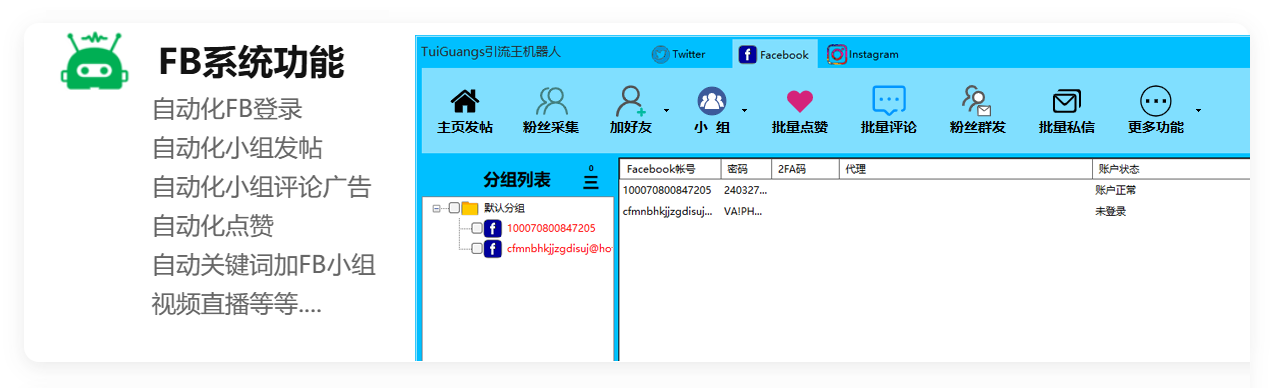
Task: Open the 加好友 add friends tool
Action: (x=630, y=111)
